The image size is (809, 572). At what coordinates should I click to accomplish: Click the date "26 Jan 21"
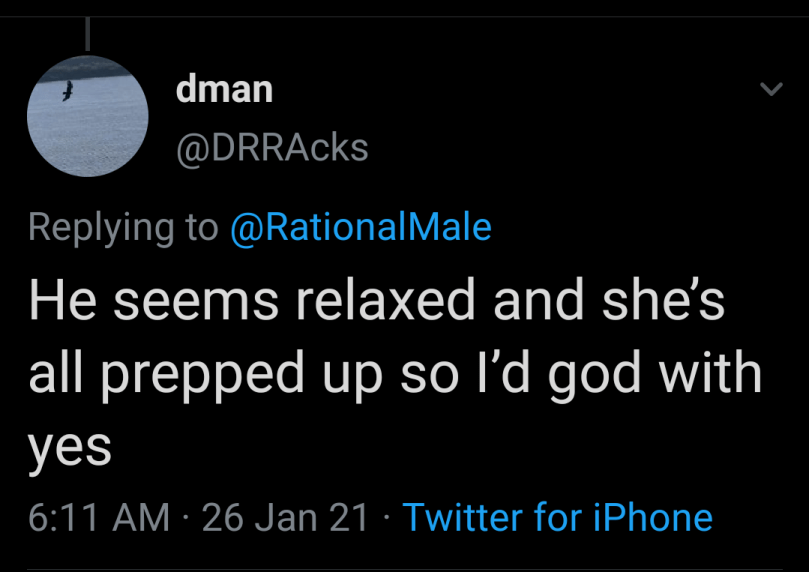(x=286, y=517)
